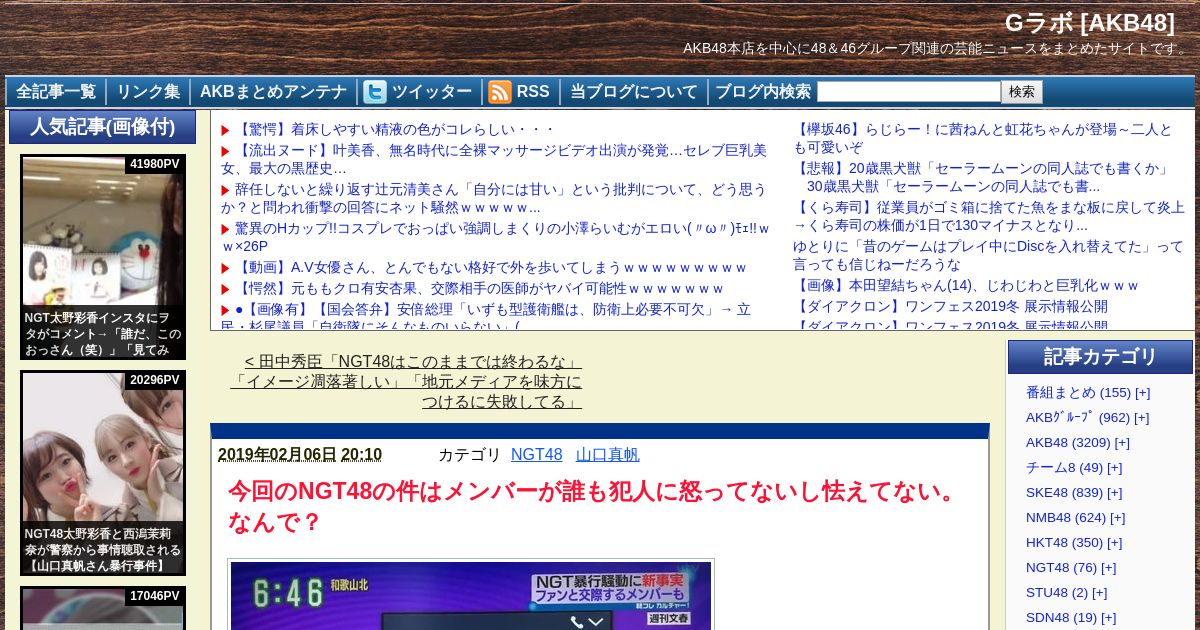Open AKBまとめアンテナ menu item
This screenshot has height=630, width=1200.
(x=273, y=92)
